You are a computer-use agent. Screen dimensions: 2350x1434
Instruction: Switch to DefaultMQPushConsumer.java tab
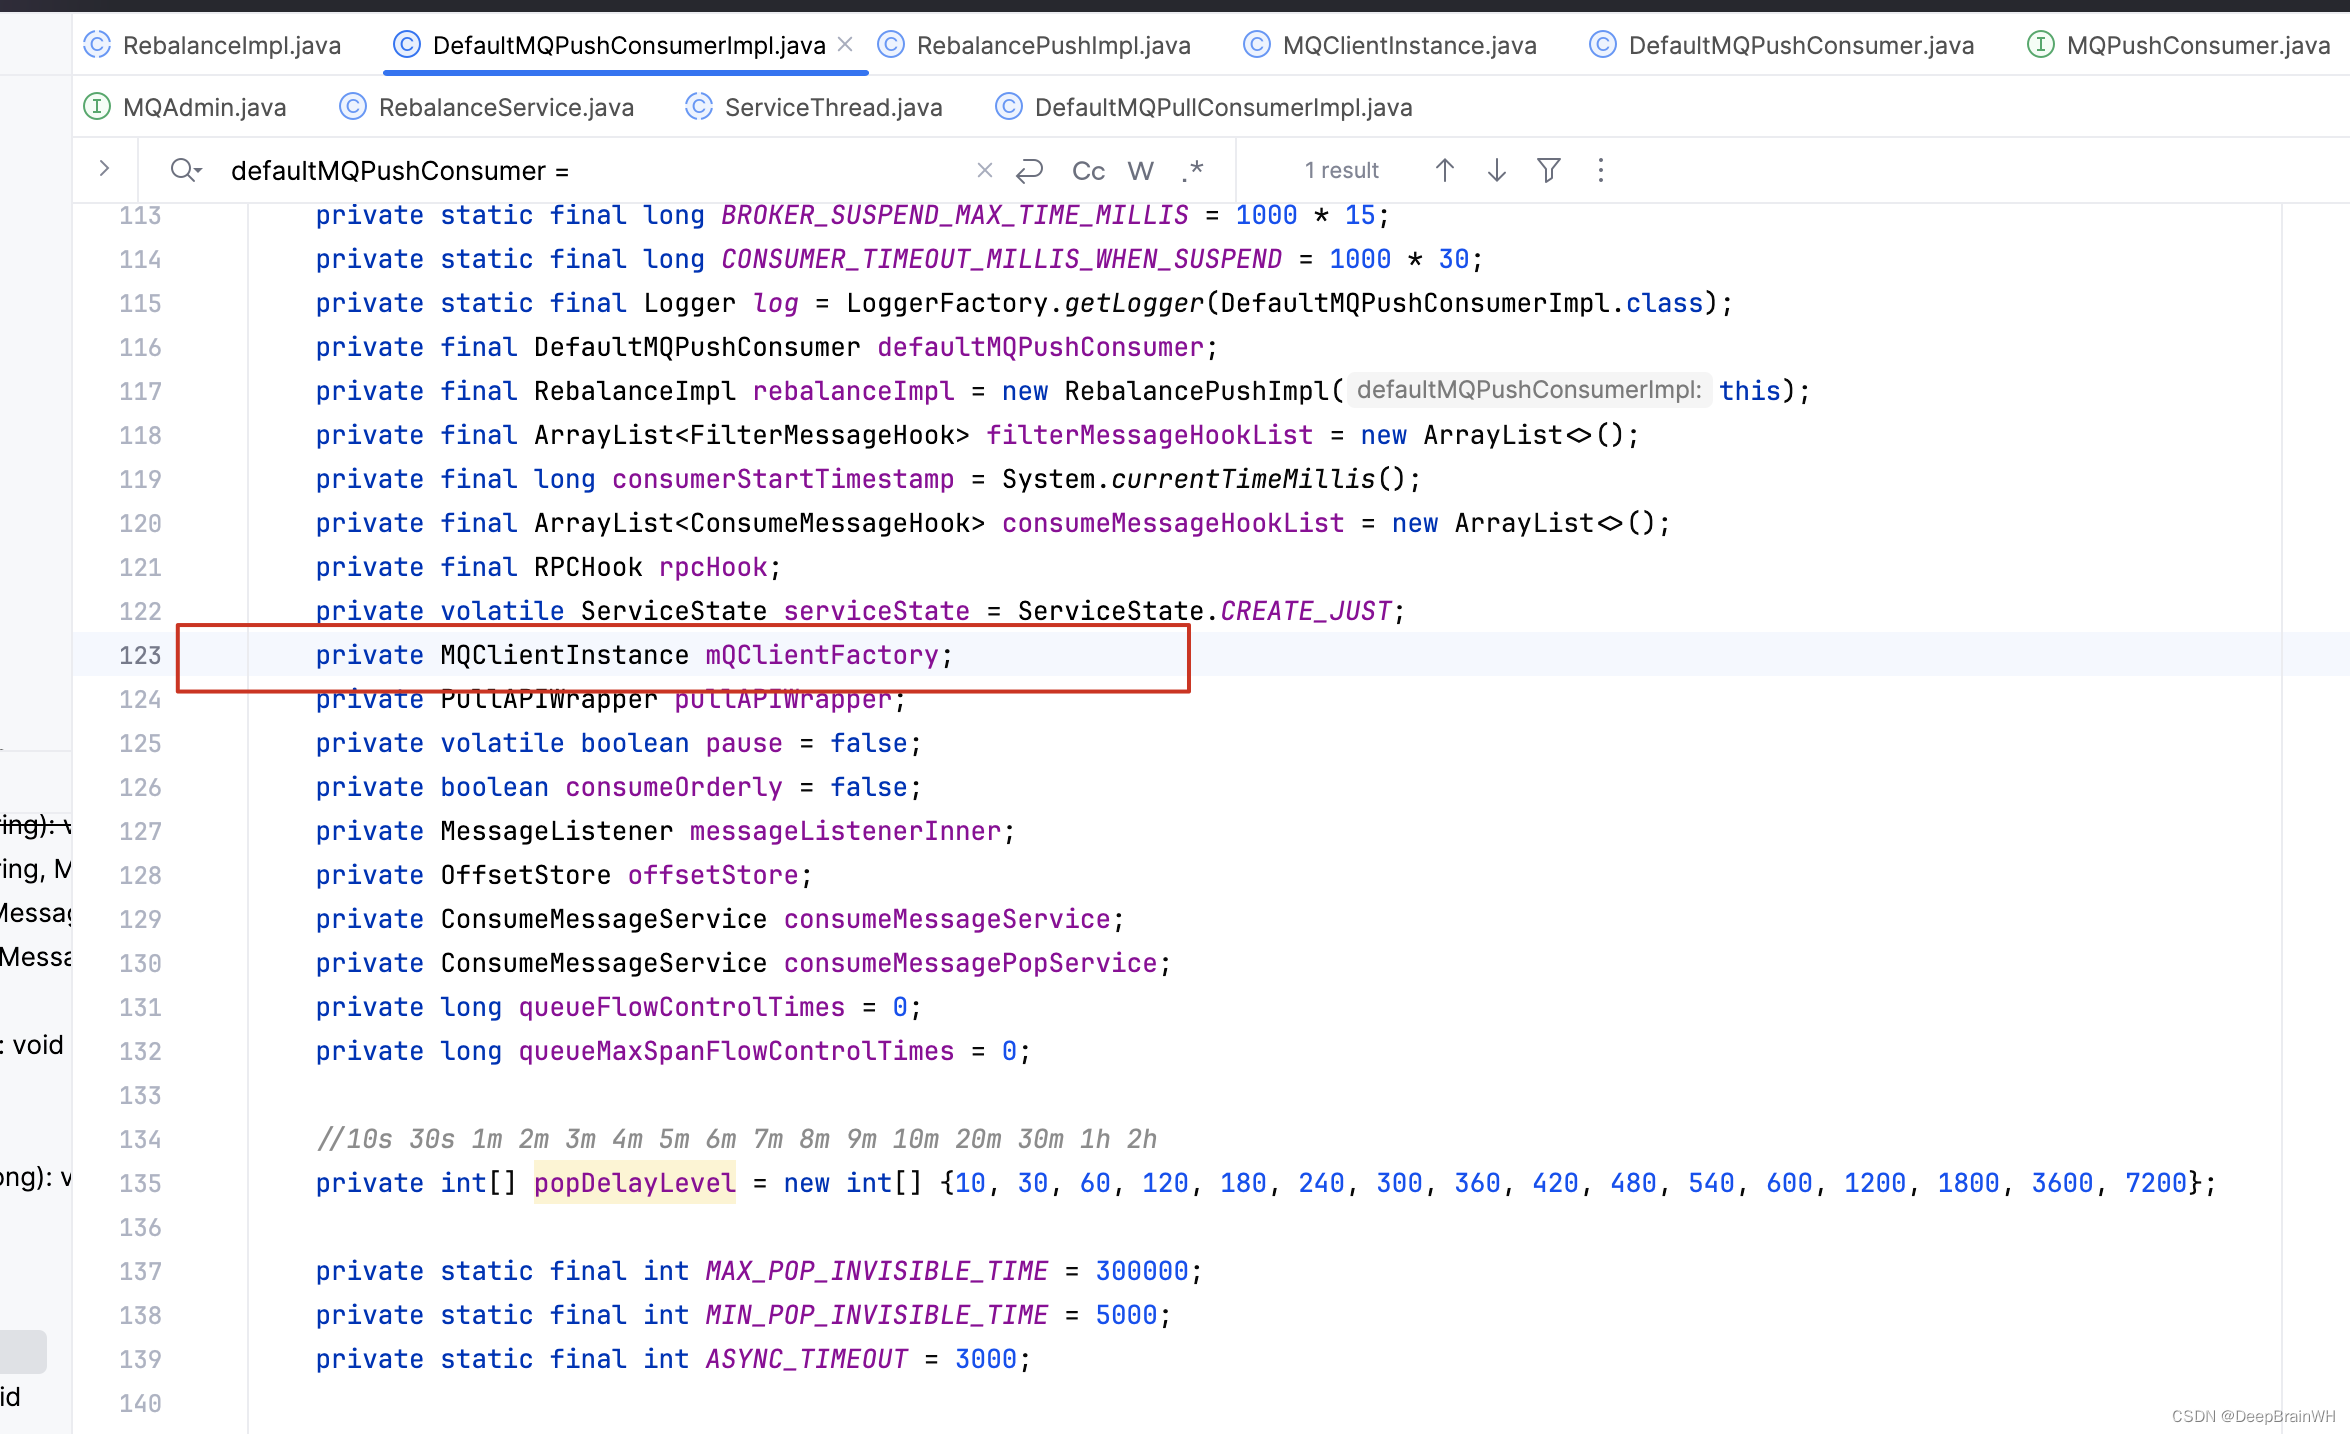[1782, 45]
